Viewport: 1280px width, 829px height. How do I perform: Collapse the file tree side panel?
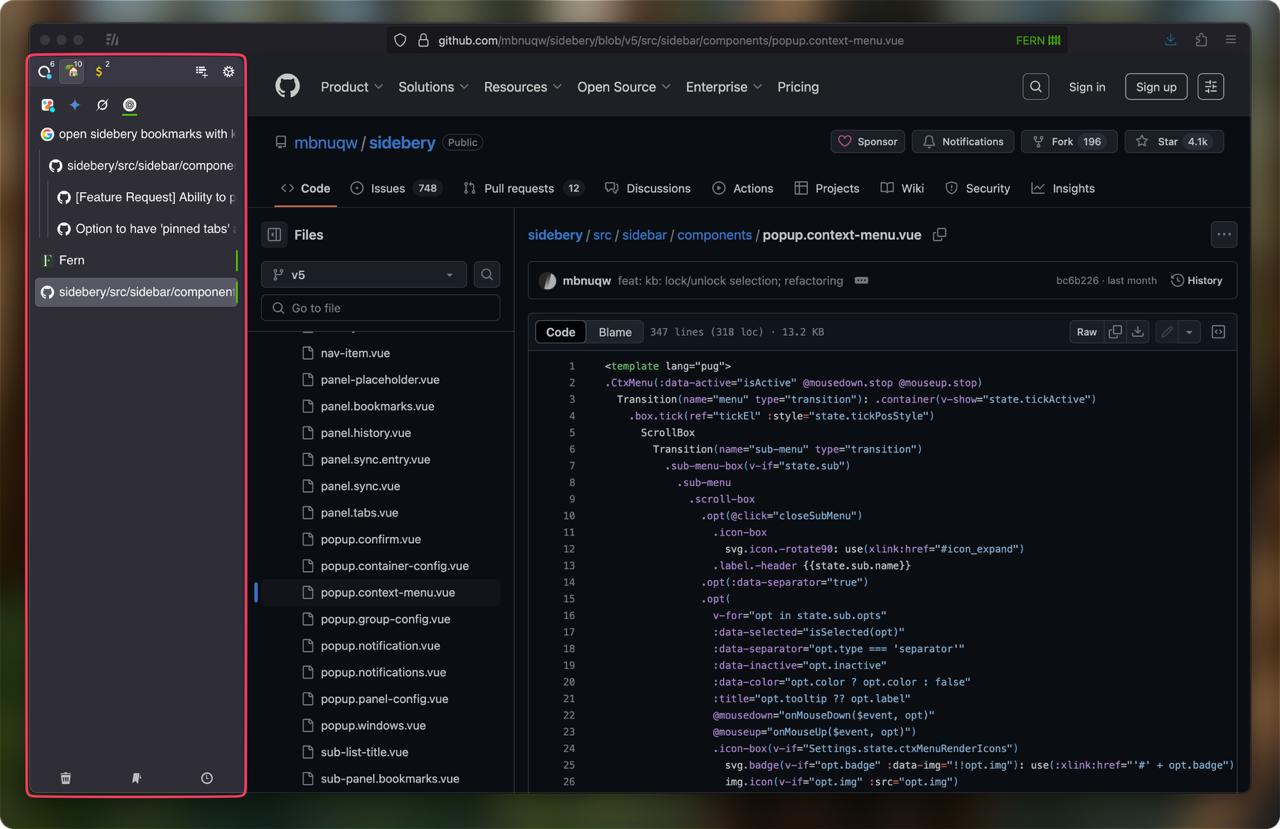coord(275,235)
